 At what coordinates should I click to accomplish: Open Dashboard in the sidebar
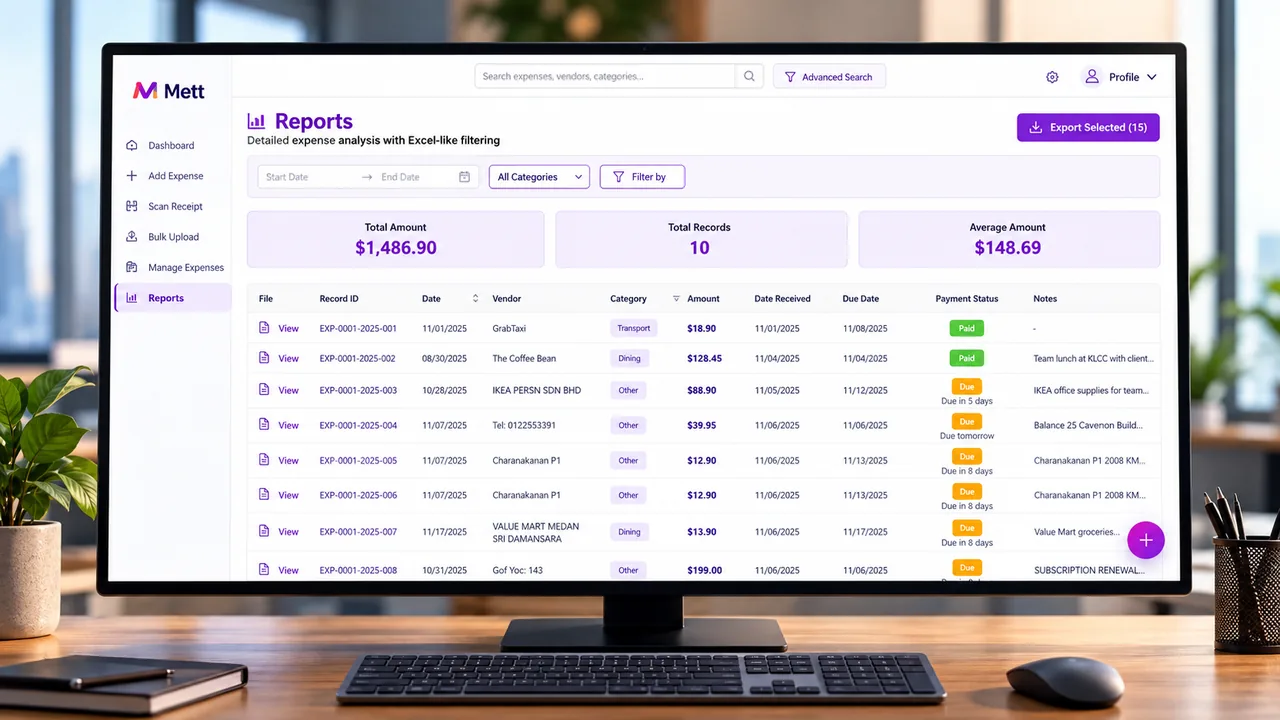pyautogui.click(x=172, y=145)
